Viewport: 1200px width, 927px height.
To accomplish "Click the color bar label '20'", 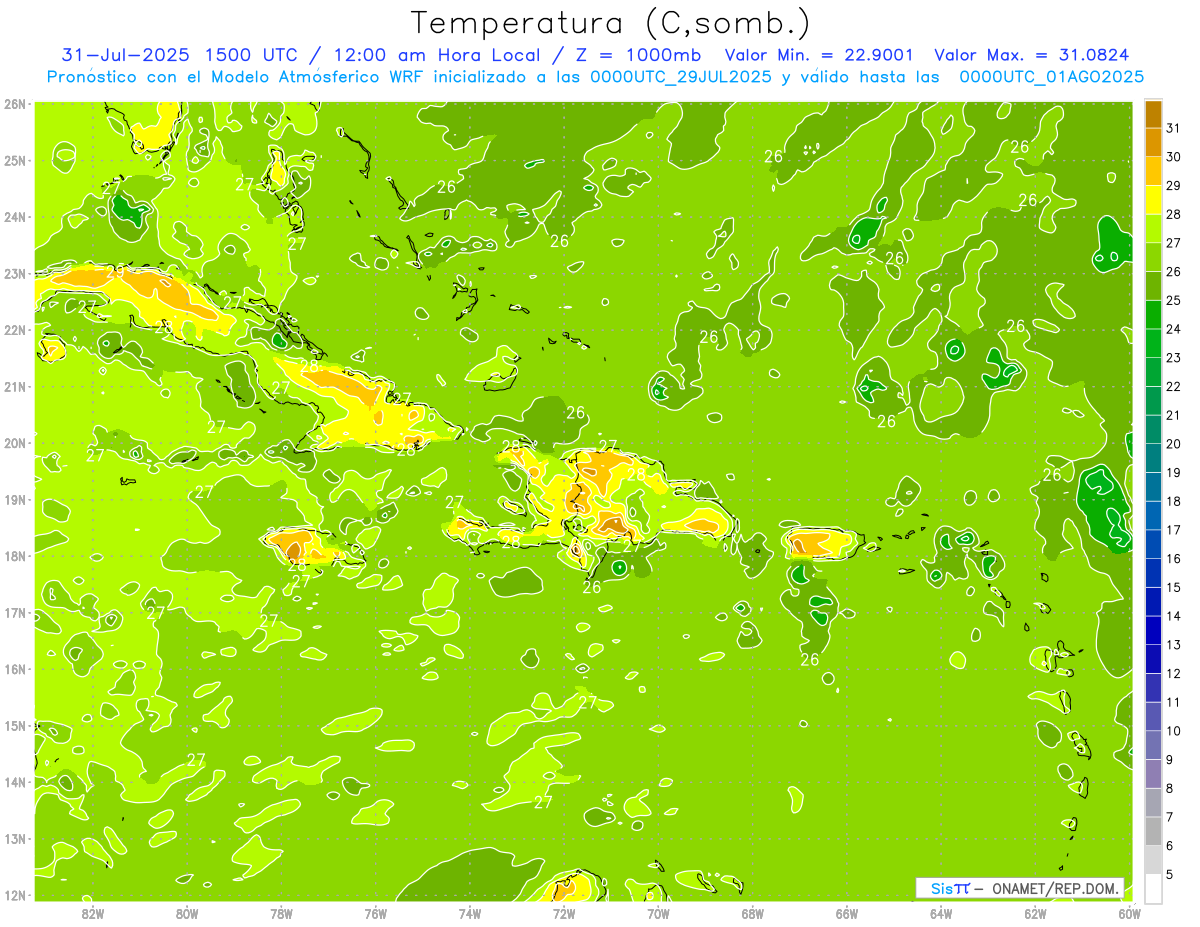I will pyautogui.click(x=1173, y=444).
